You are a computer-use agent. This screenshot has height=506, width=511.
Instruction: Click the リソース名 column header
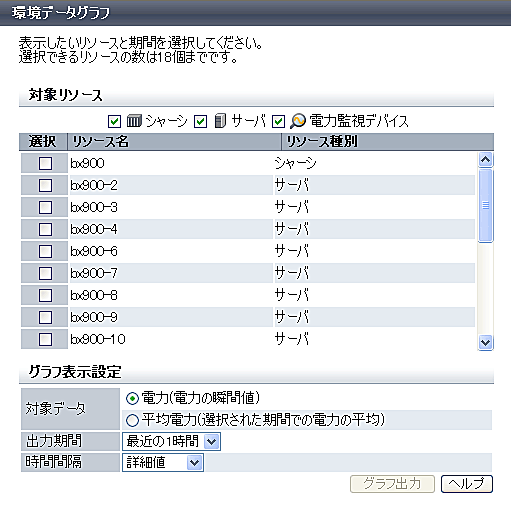[175, 142]
